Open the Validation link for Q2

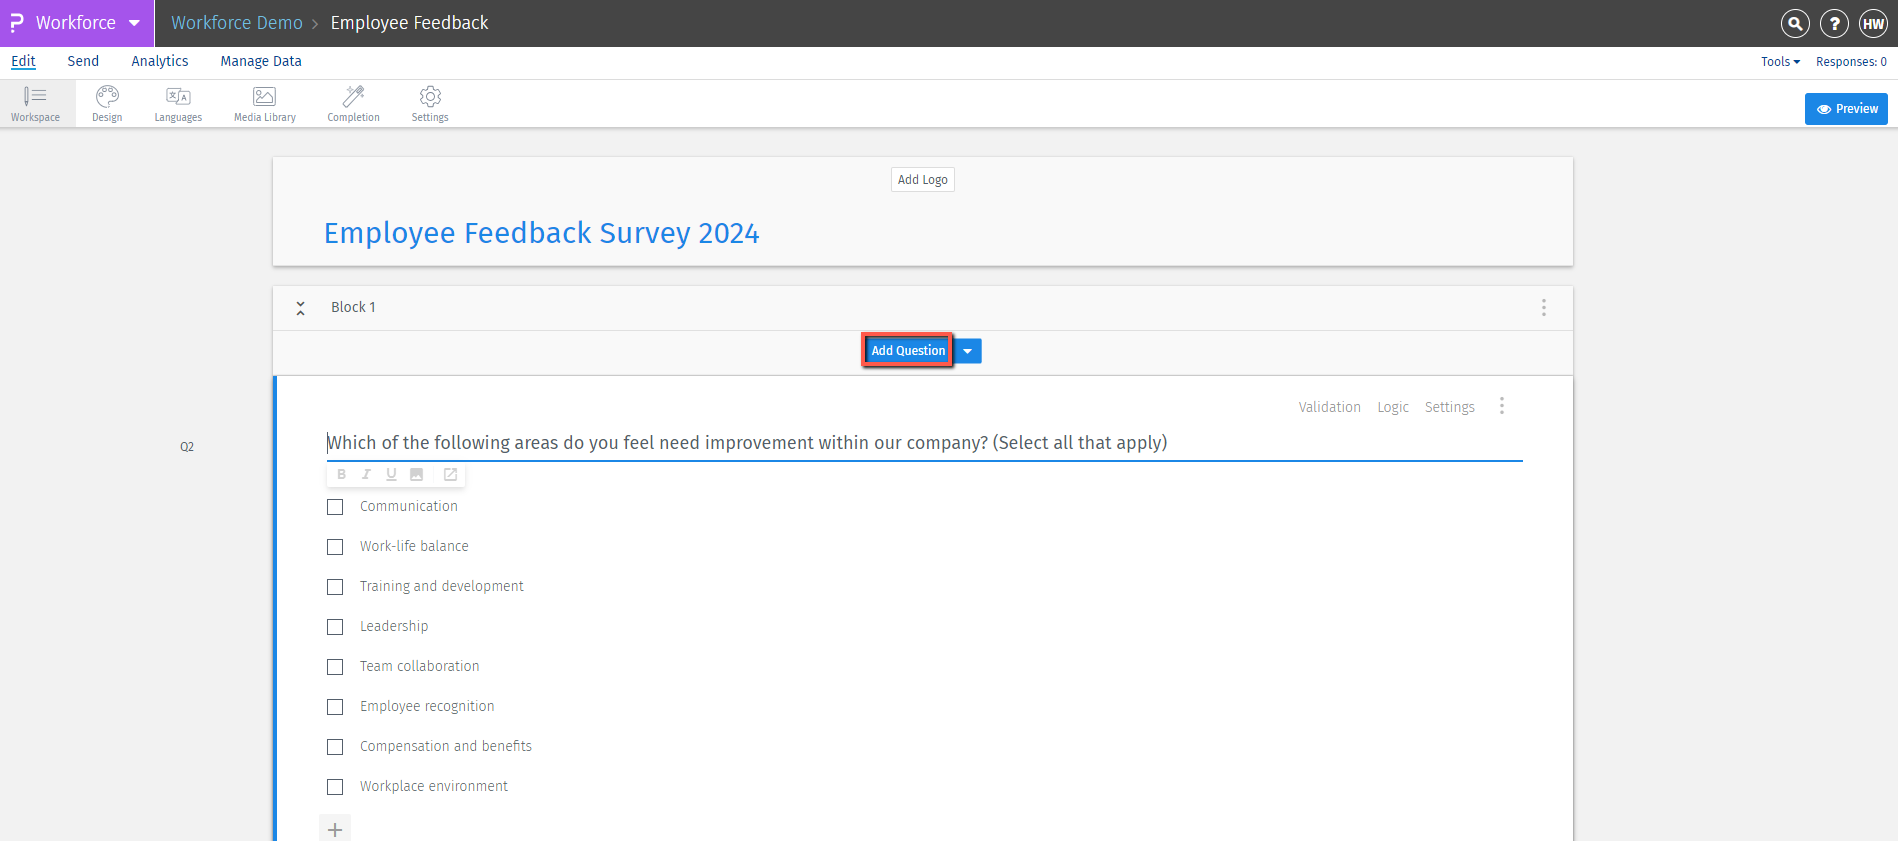coord(1329,407)
